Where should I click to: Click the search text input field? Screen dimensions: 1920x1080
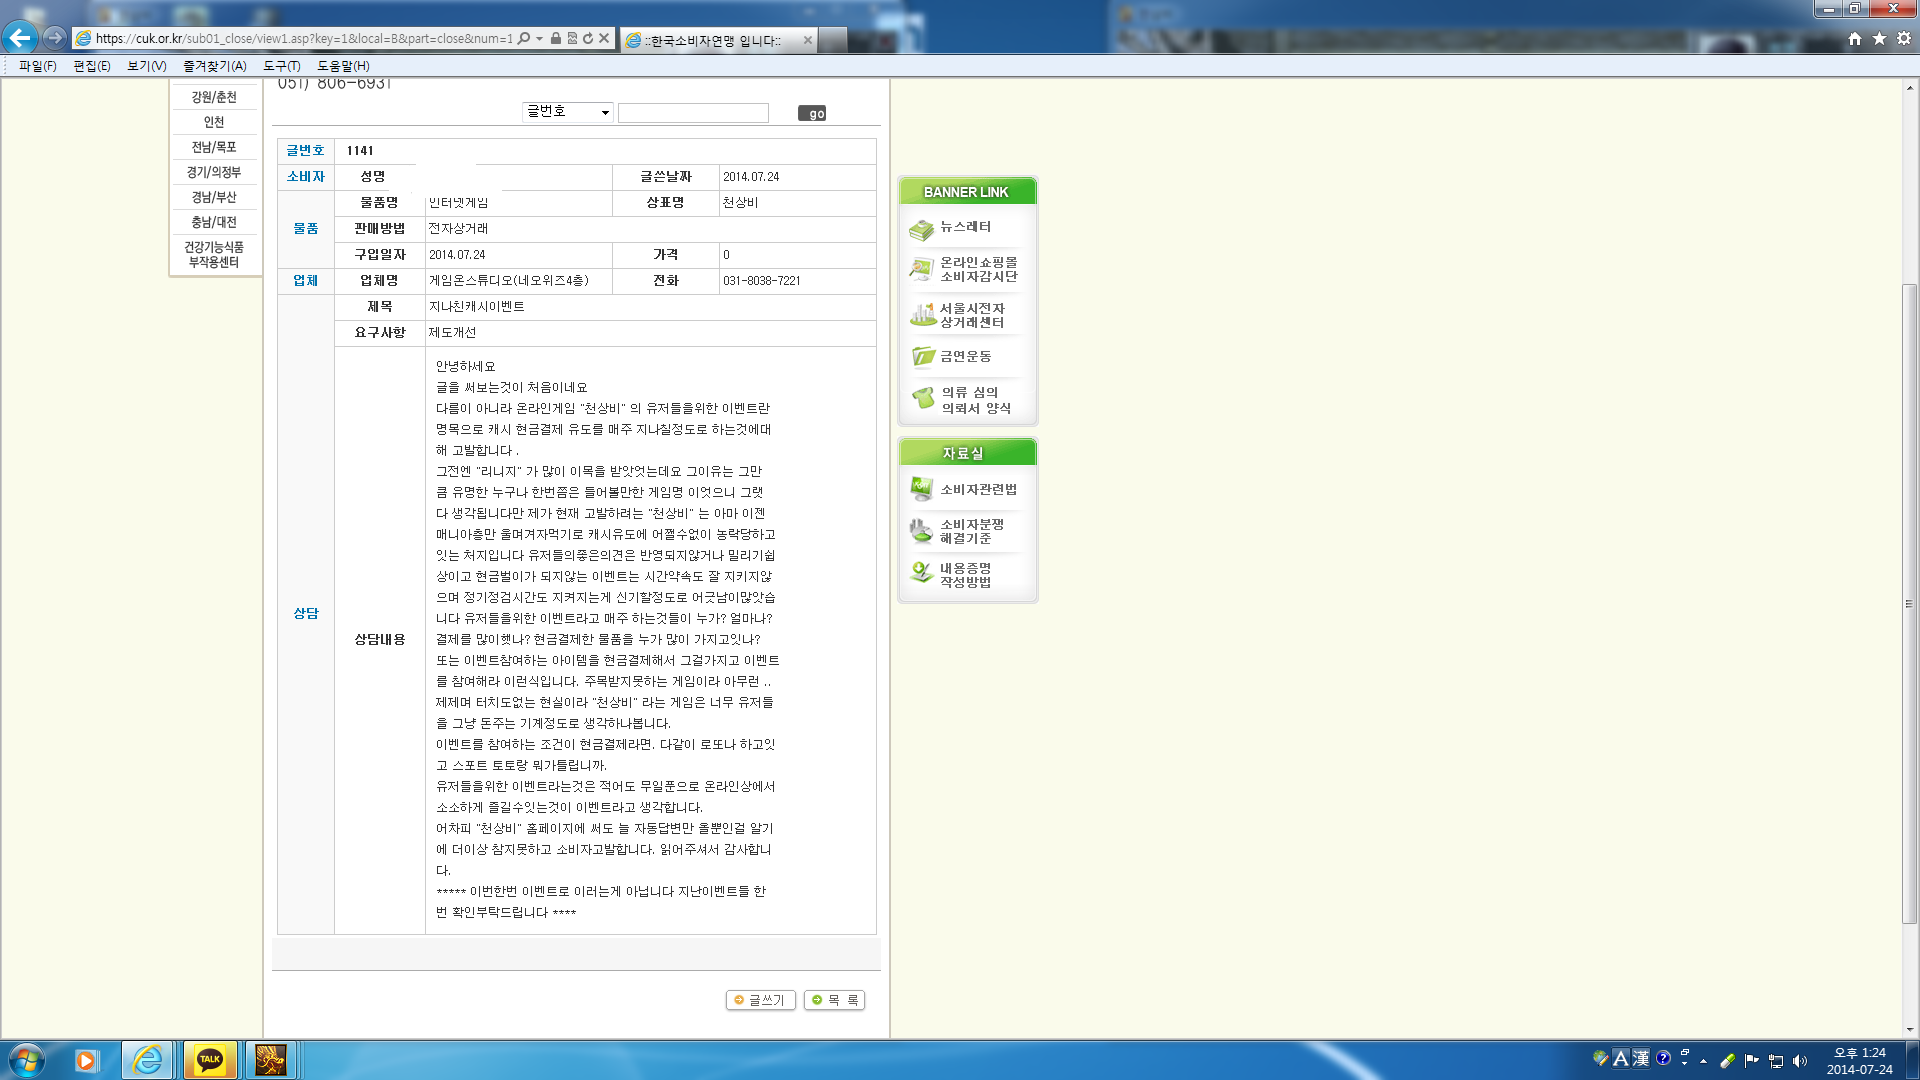coord(693,113)
